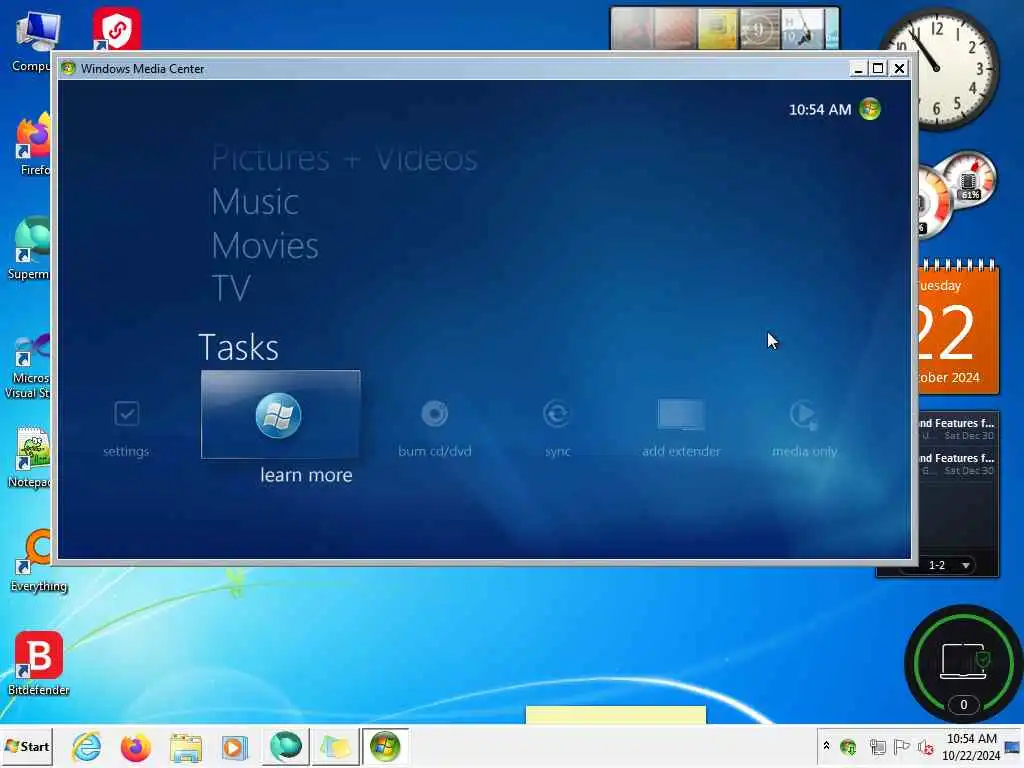The width and height of the screenshot is (1024, 768).
Task: Show hidden system tray icons
Action: coord(826,745)
